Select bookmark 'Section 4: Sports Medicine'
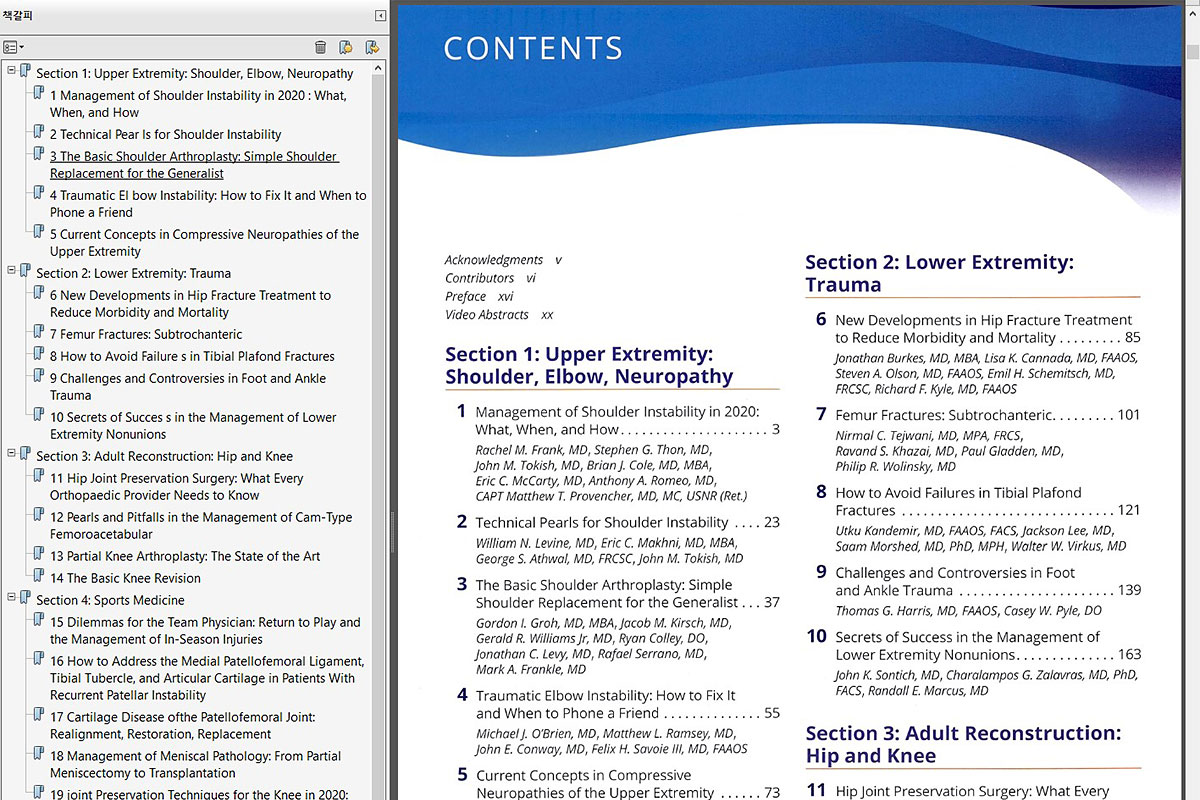This screenshot has width=1200, height=800. click(110, 600)
